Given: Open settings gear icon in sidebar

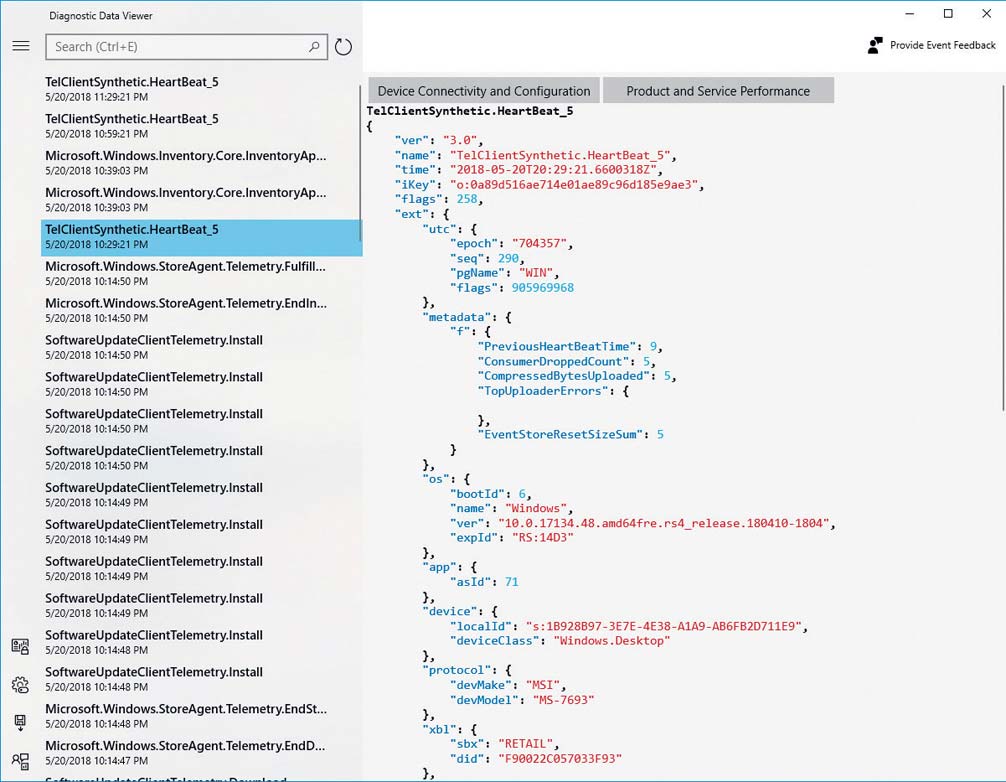Looking at the screenshot, I should click(x=21, y=684).
